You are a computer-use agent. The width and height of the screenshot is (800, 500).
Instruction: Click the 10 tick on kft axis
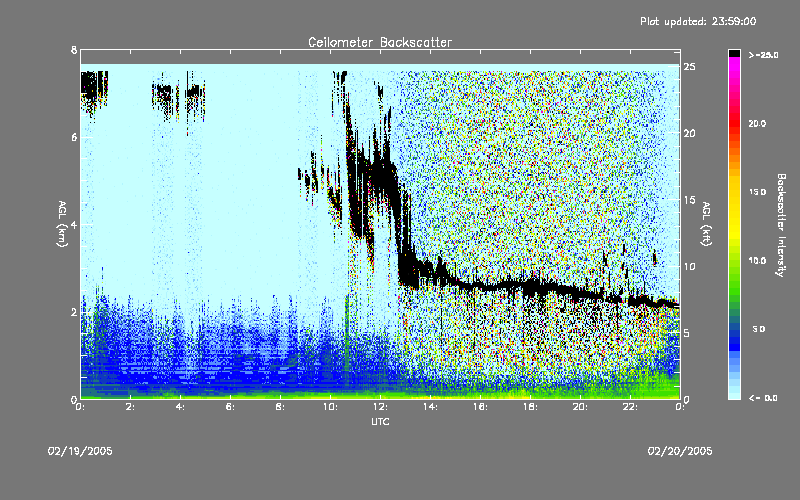(x=689, y=266)
